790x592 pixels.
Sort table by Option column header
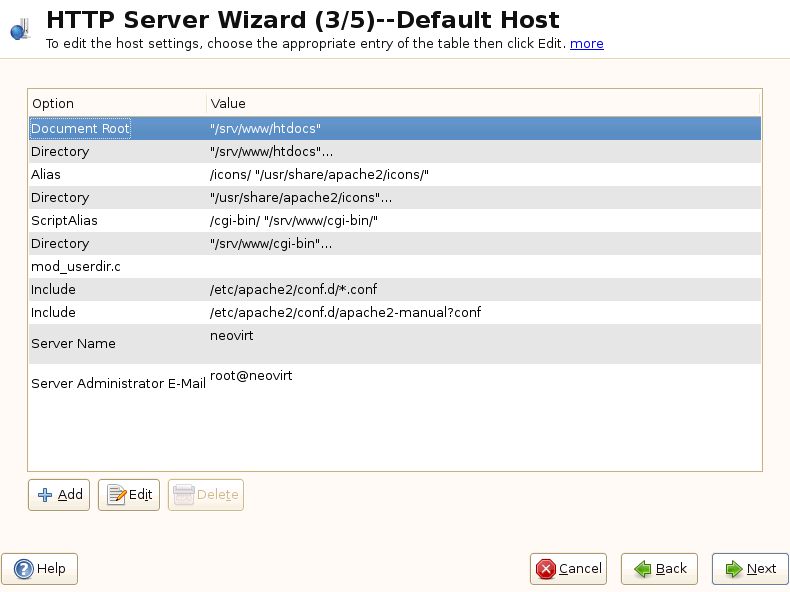click(116, 104)
